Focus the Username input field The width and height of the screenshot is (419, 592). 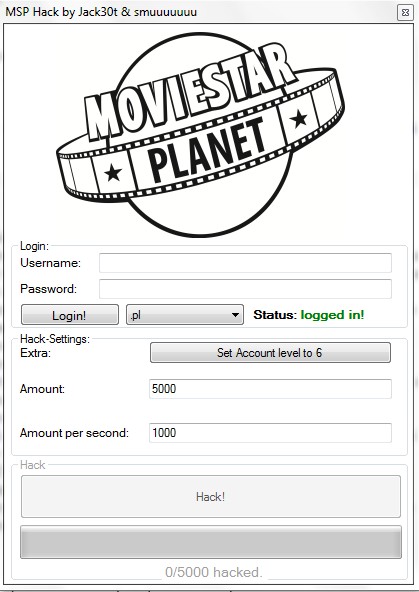pyautogui.click(x=245, y=263)
